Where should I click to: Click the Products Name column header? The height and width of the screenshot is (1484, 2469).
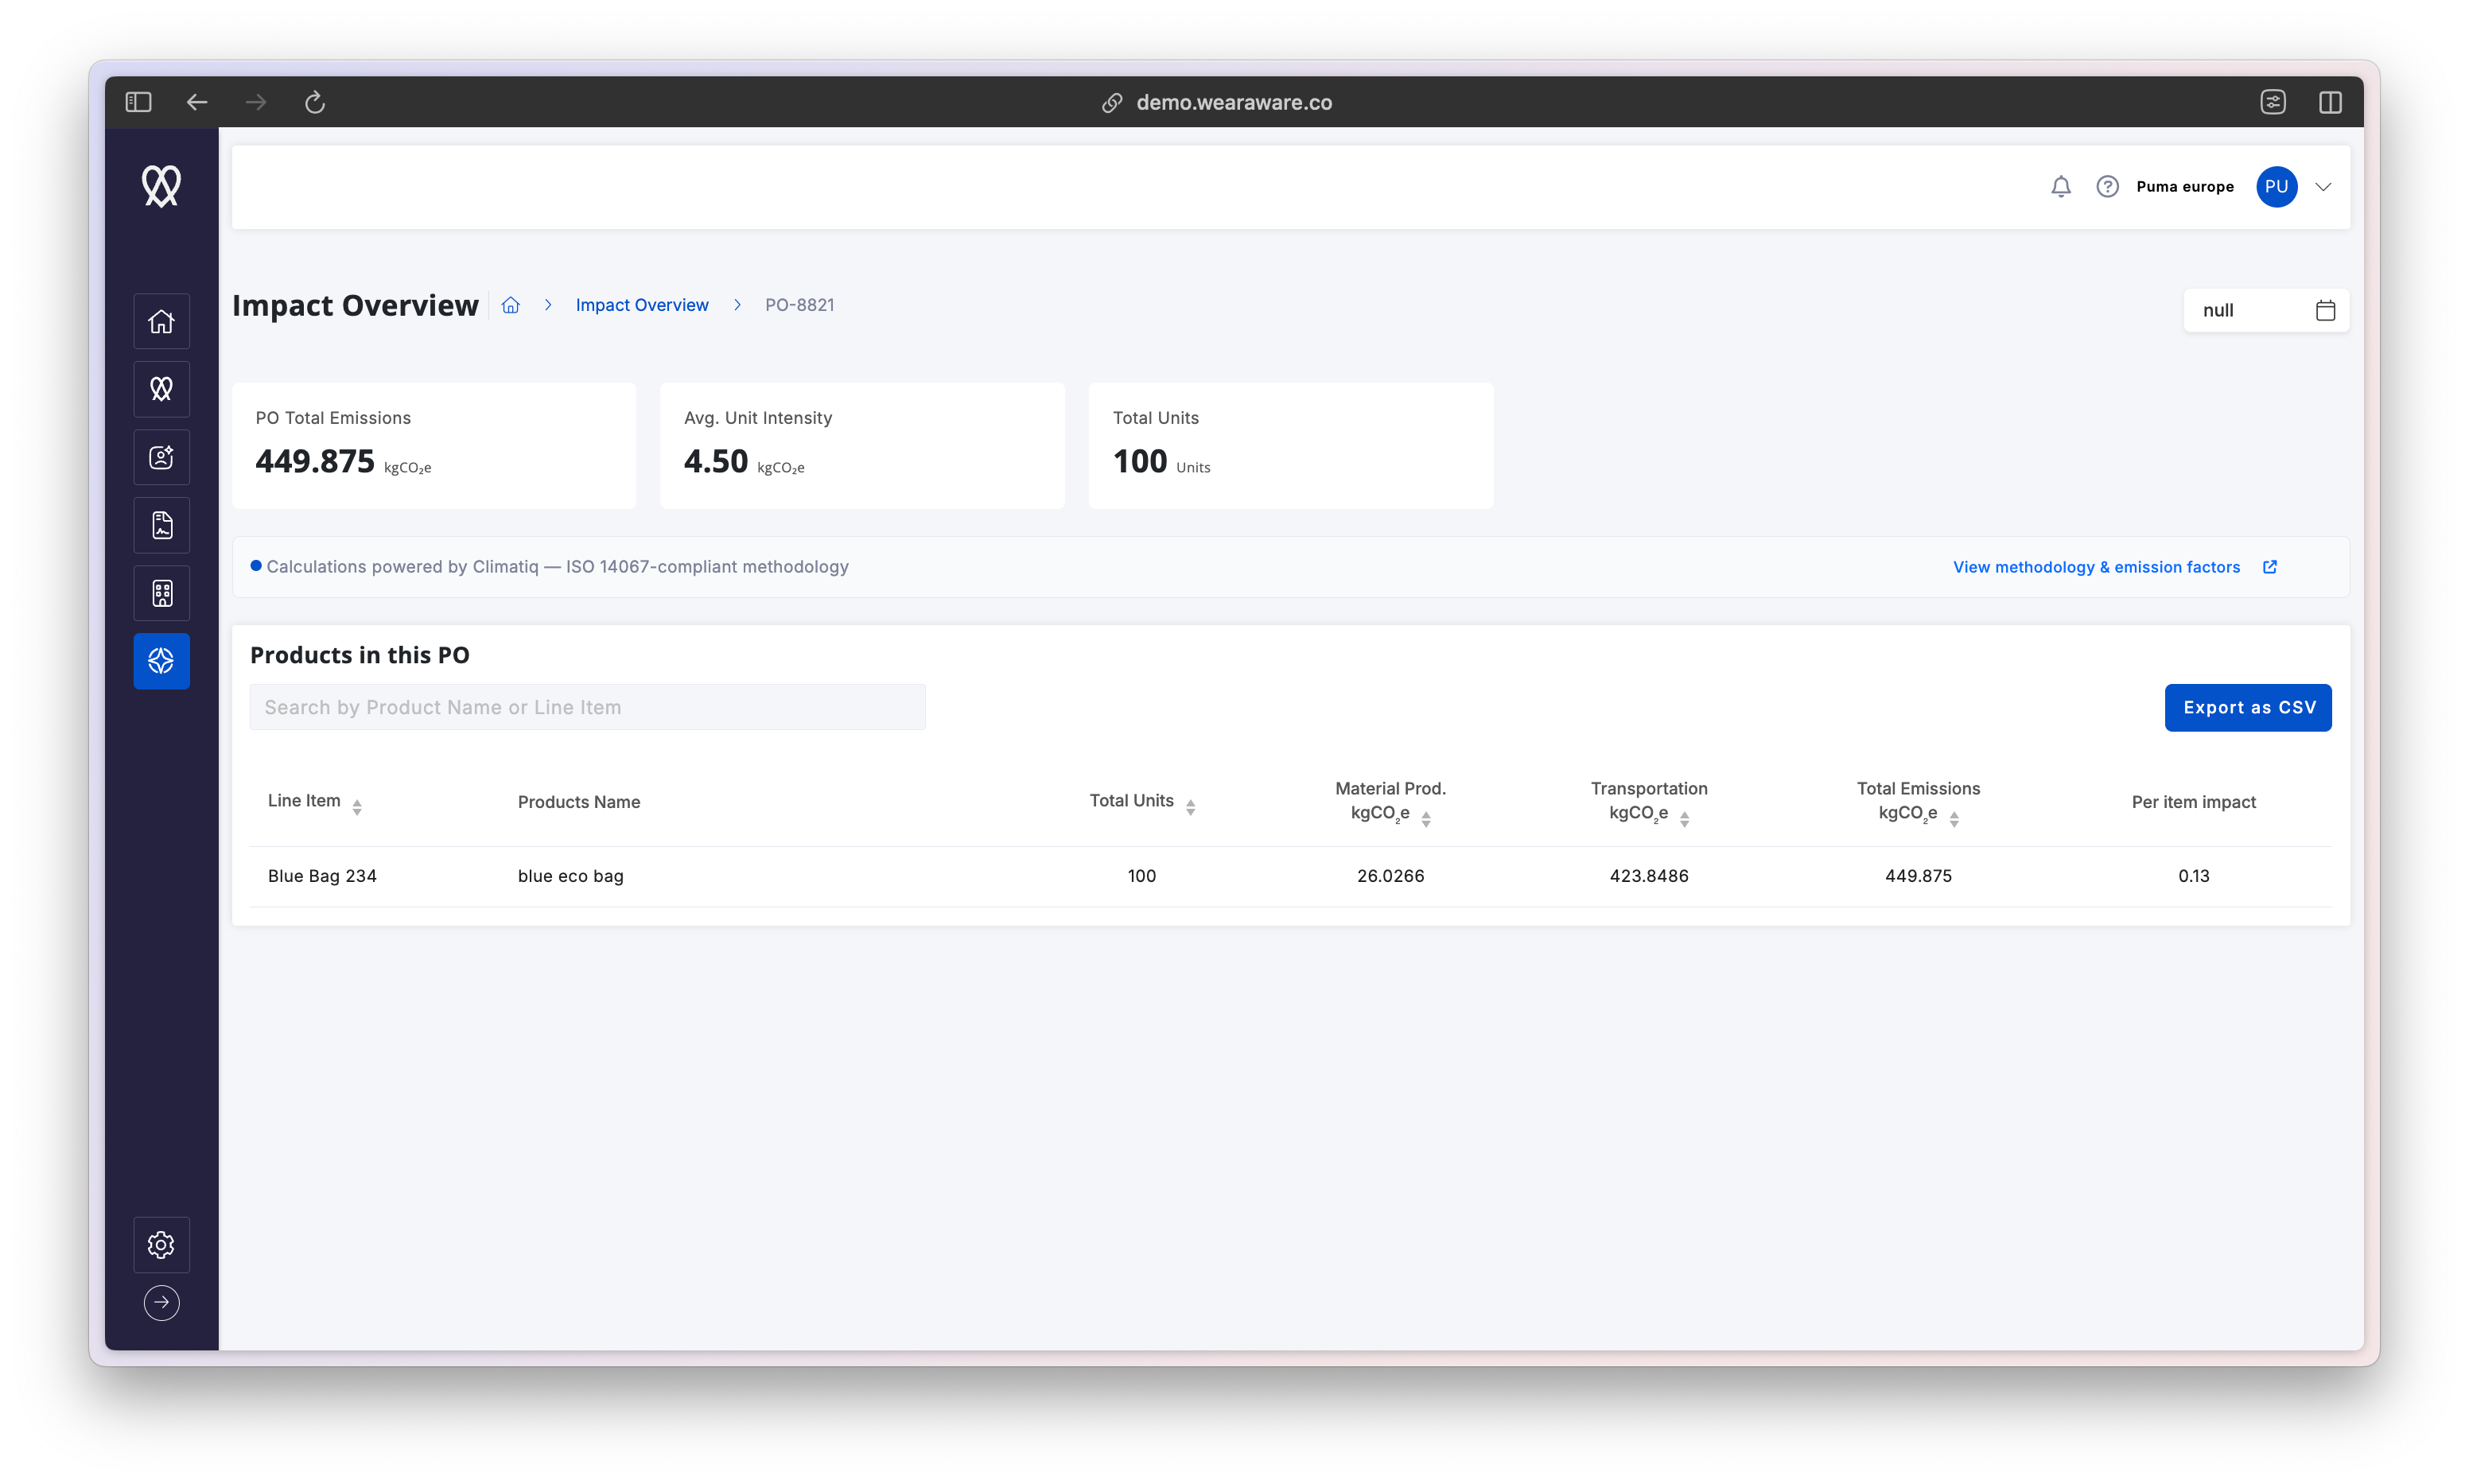[578, 802]
